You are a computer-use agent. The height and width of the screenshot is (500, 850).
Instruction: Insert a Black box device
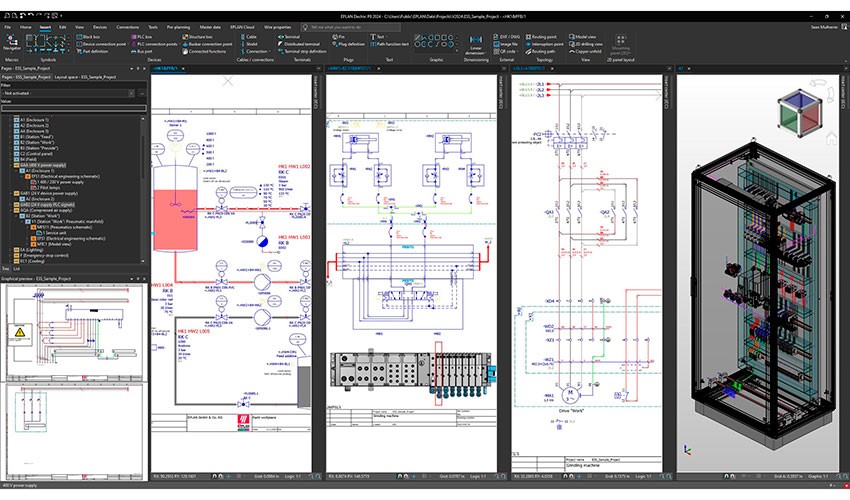(x=88, y=37)
